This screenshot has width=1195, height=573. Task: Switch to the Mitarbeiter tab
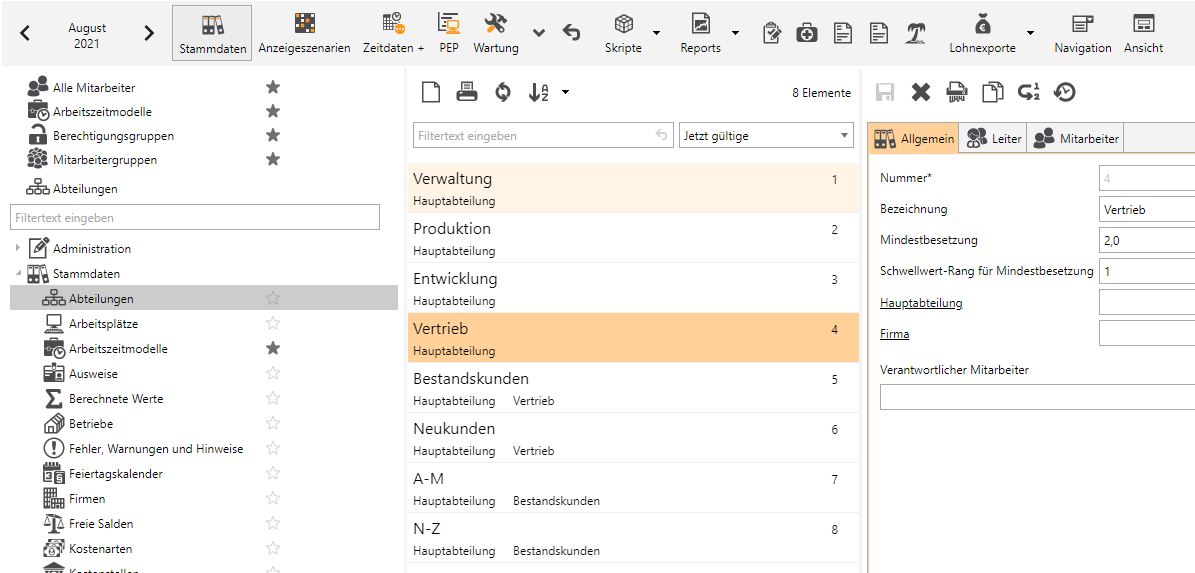[1077, 139]
